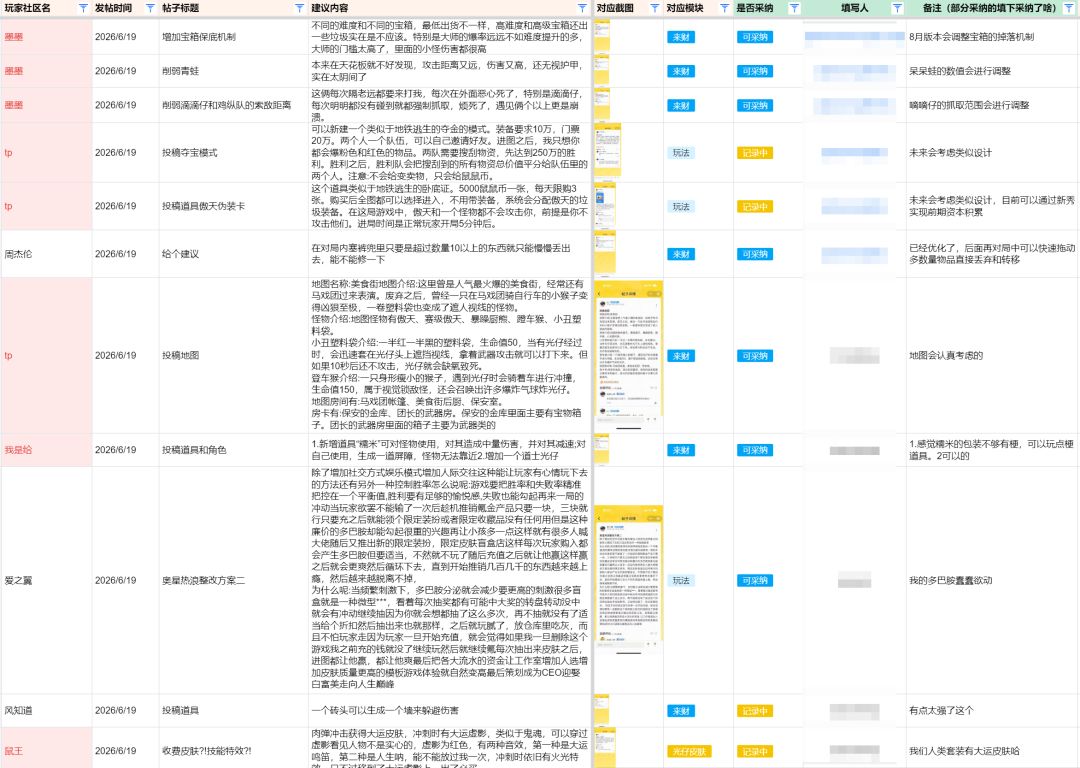
Task: Open screenshot thumbnail in 增加宝箱保底机制 row
Action: pyautogui.click(x=602, y=35)
